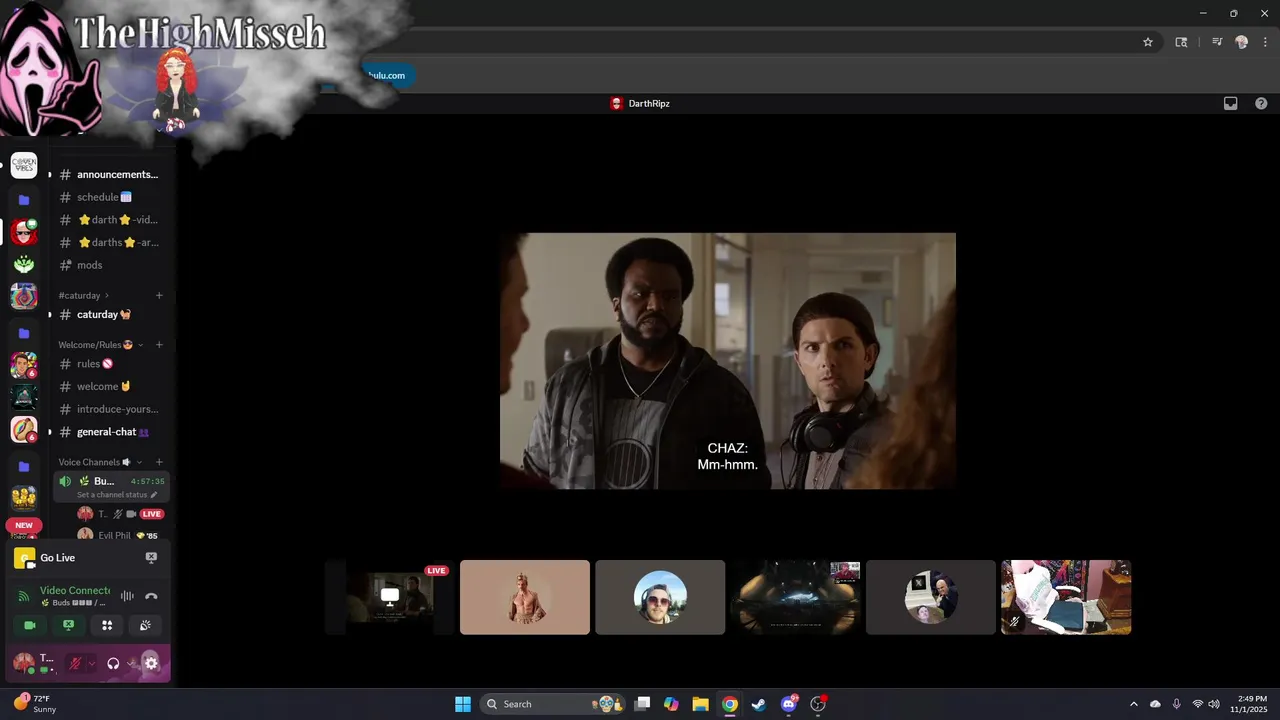This screenshot has height=720, width=1280.
Task: Open the mods channel
Action: (x=111, y=265)
